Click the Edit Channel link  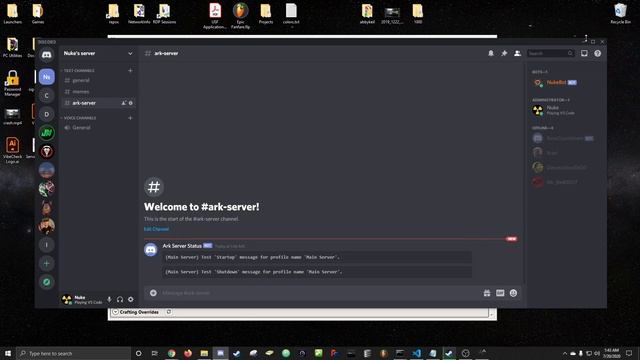(x=156, y=229)
